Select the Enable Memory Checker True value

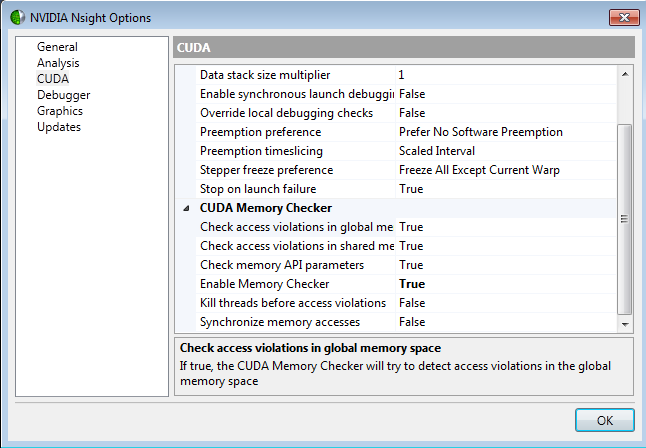pyautogui.click(x=411, y=284)
